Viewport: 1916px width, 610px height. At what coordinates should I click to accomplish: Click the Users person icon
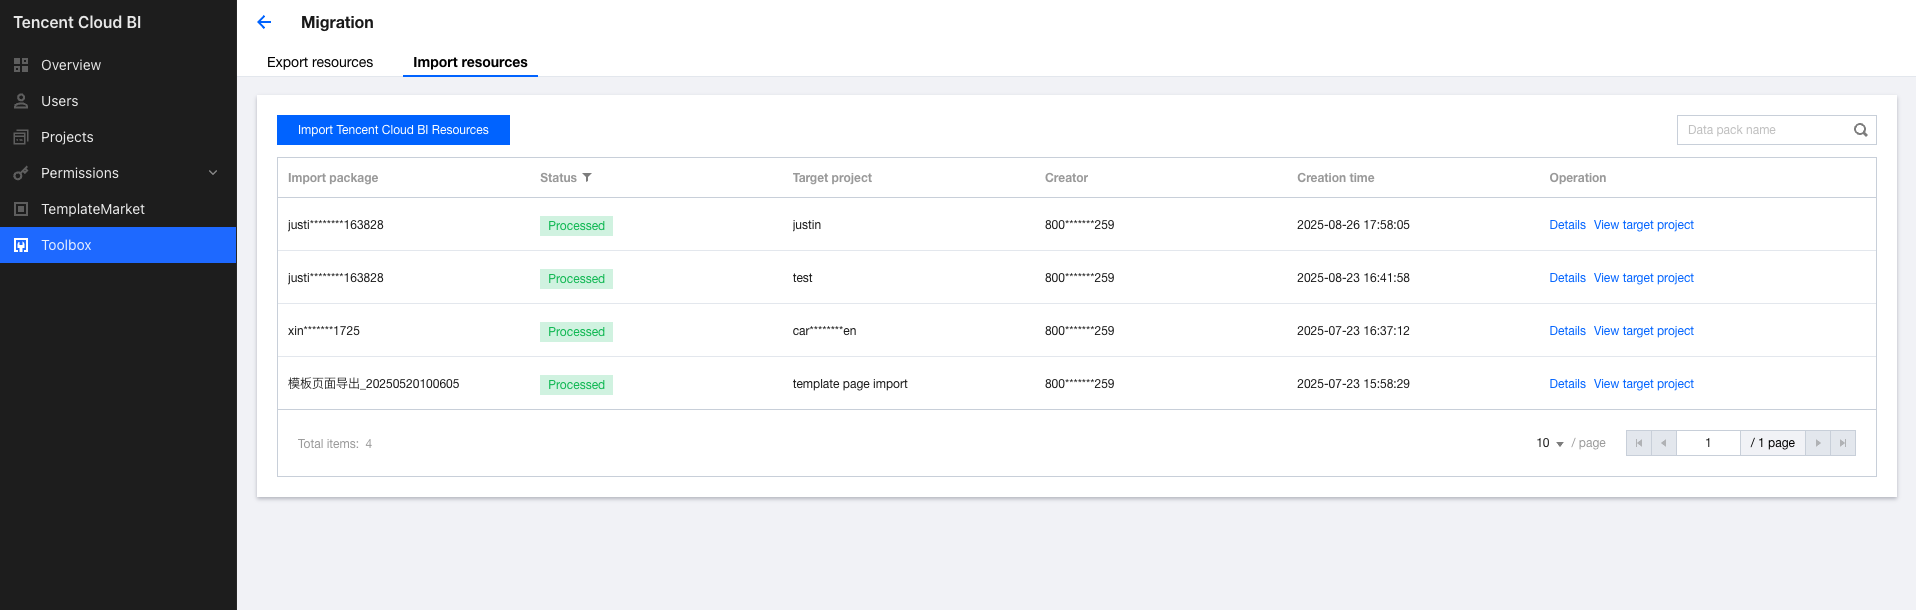[21, 101]
